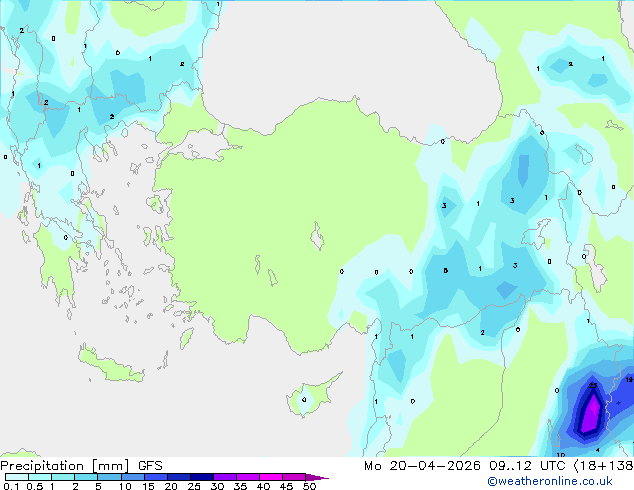The height and width of the screenshot is (490, 634).
Task: Select the 5–10 mm legend color box
Action: [109, 477]
